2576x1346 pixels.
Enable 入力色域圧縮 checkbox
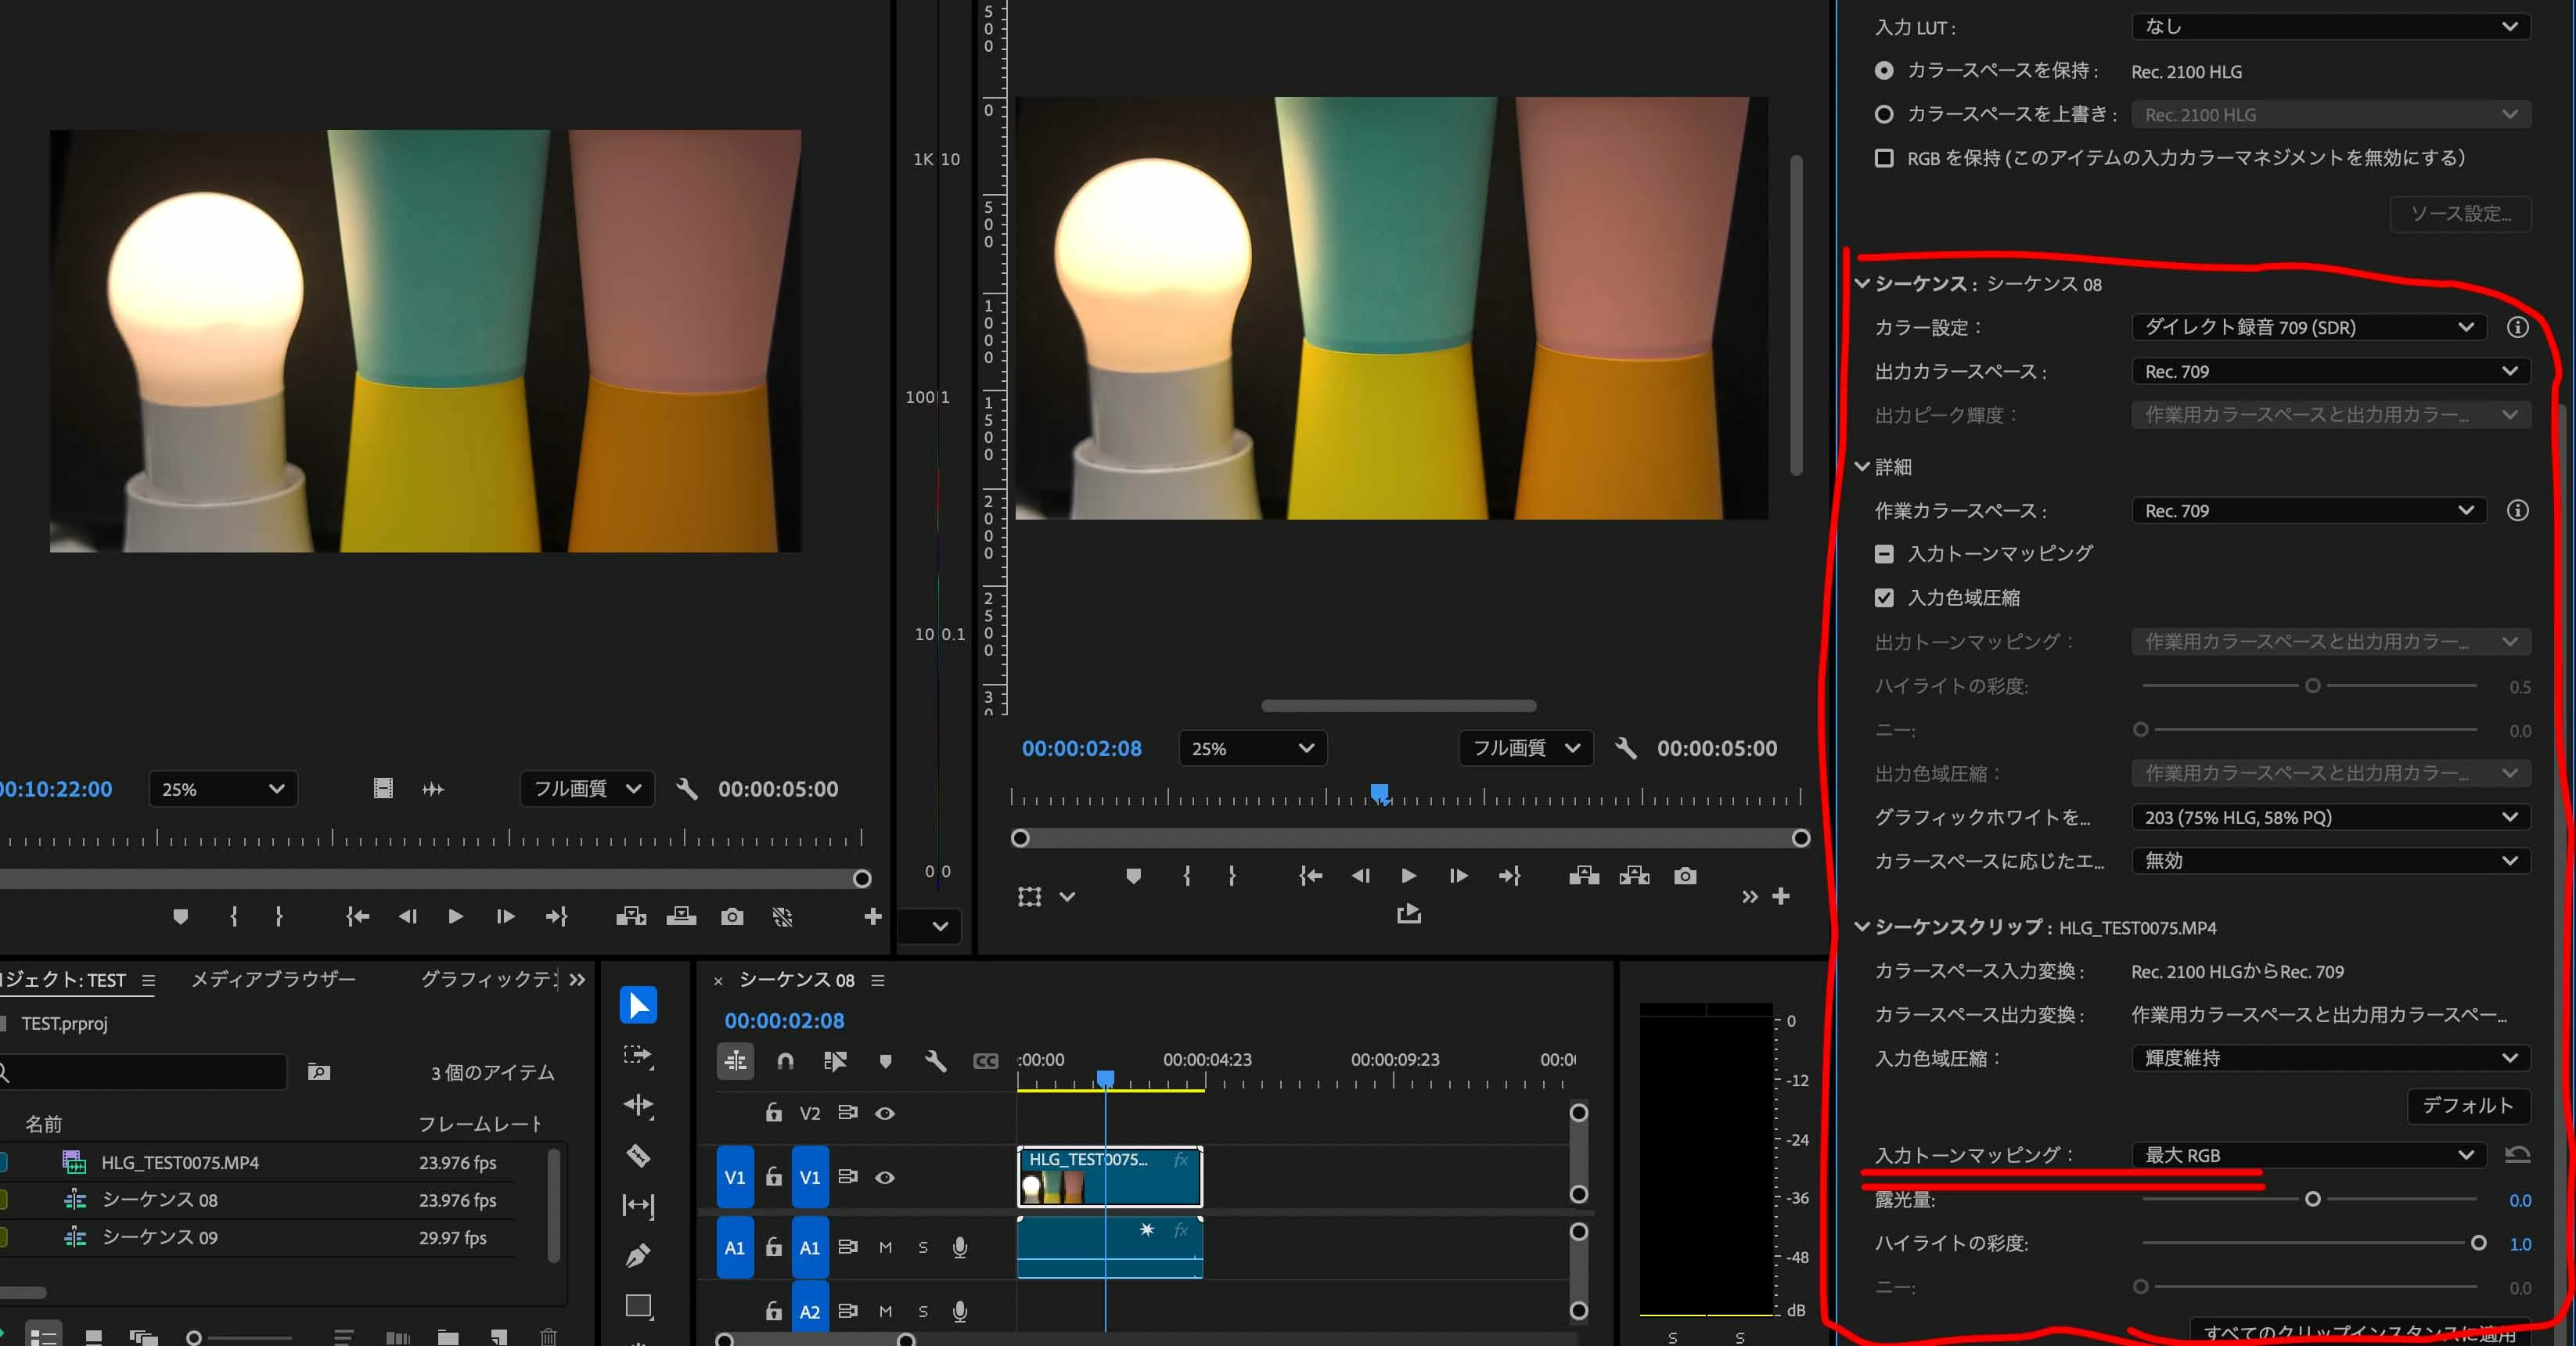click(1884, 597)
